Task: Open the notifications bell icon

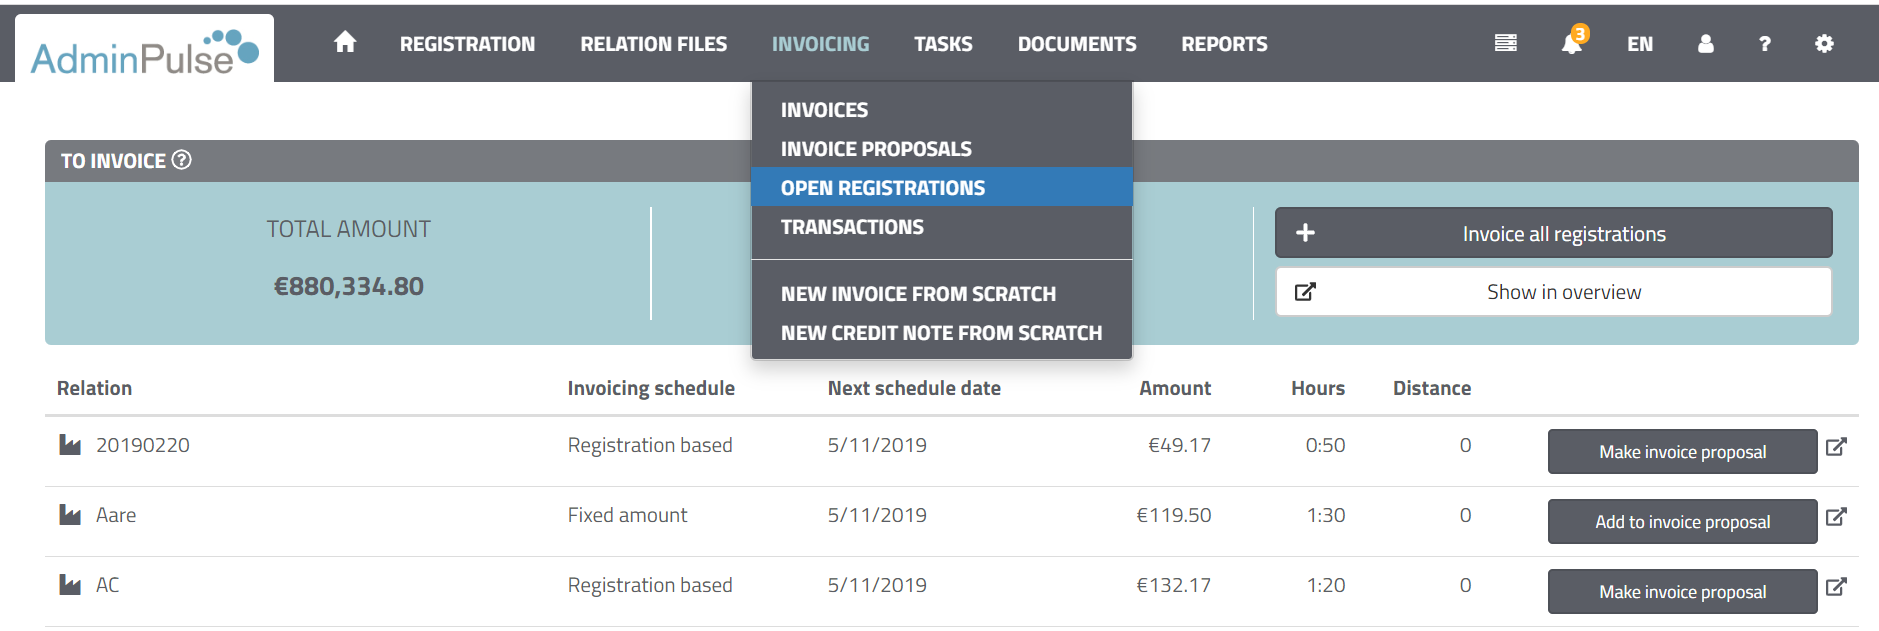Action: click(1571, 44)
